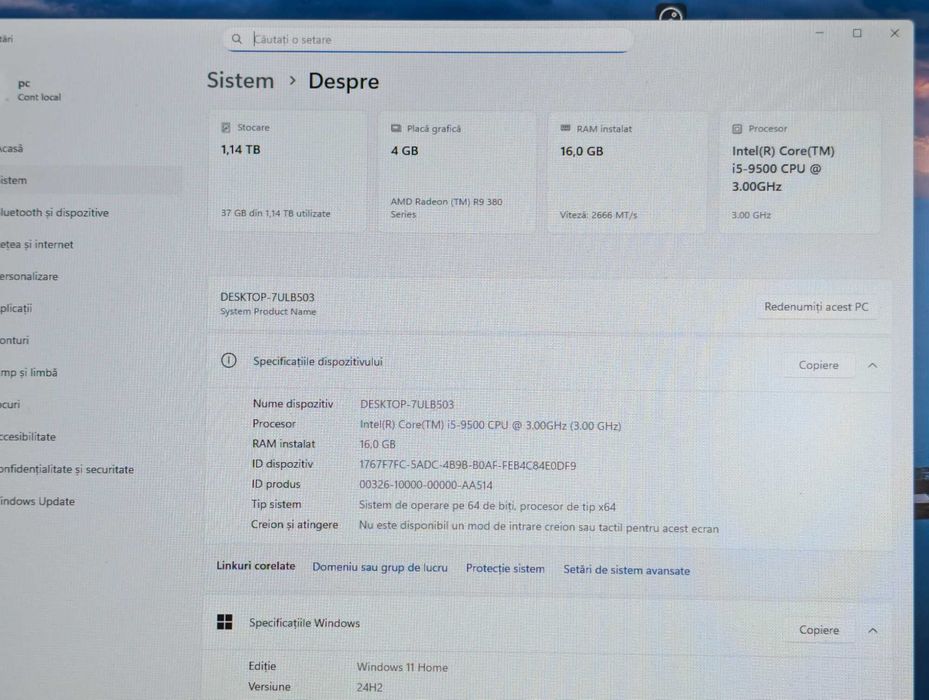Click the Tip sistem value text
The width and height of the screenshot is (929, 700).
click(487, 506)
